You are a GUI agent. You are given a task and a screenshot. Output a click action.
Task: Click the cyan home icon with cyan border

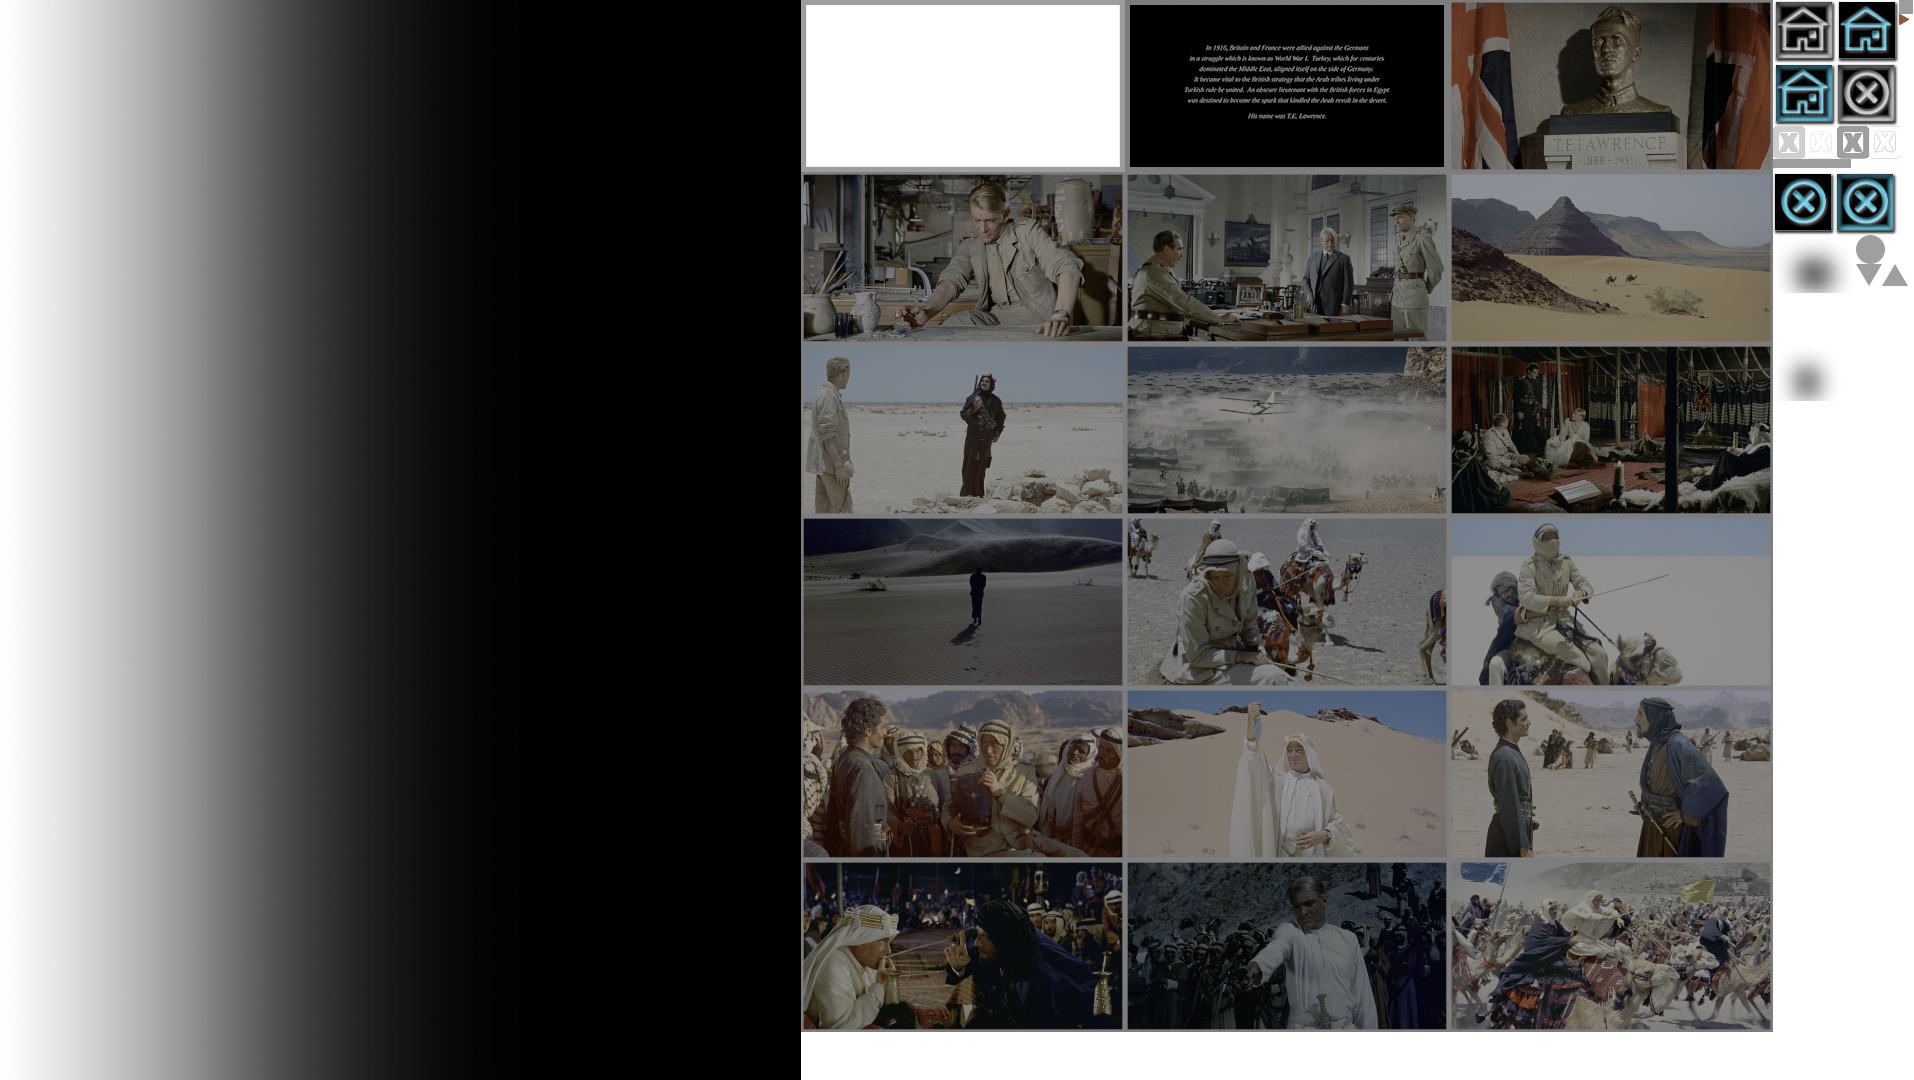point(1804,94)
